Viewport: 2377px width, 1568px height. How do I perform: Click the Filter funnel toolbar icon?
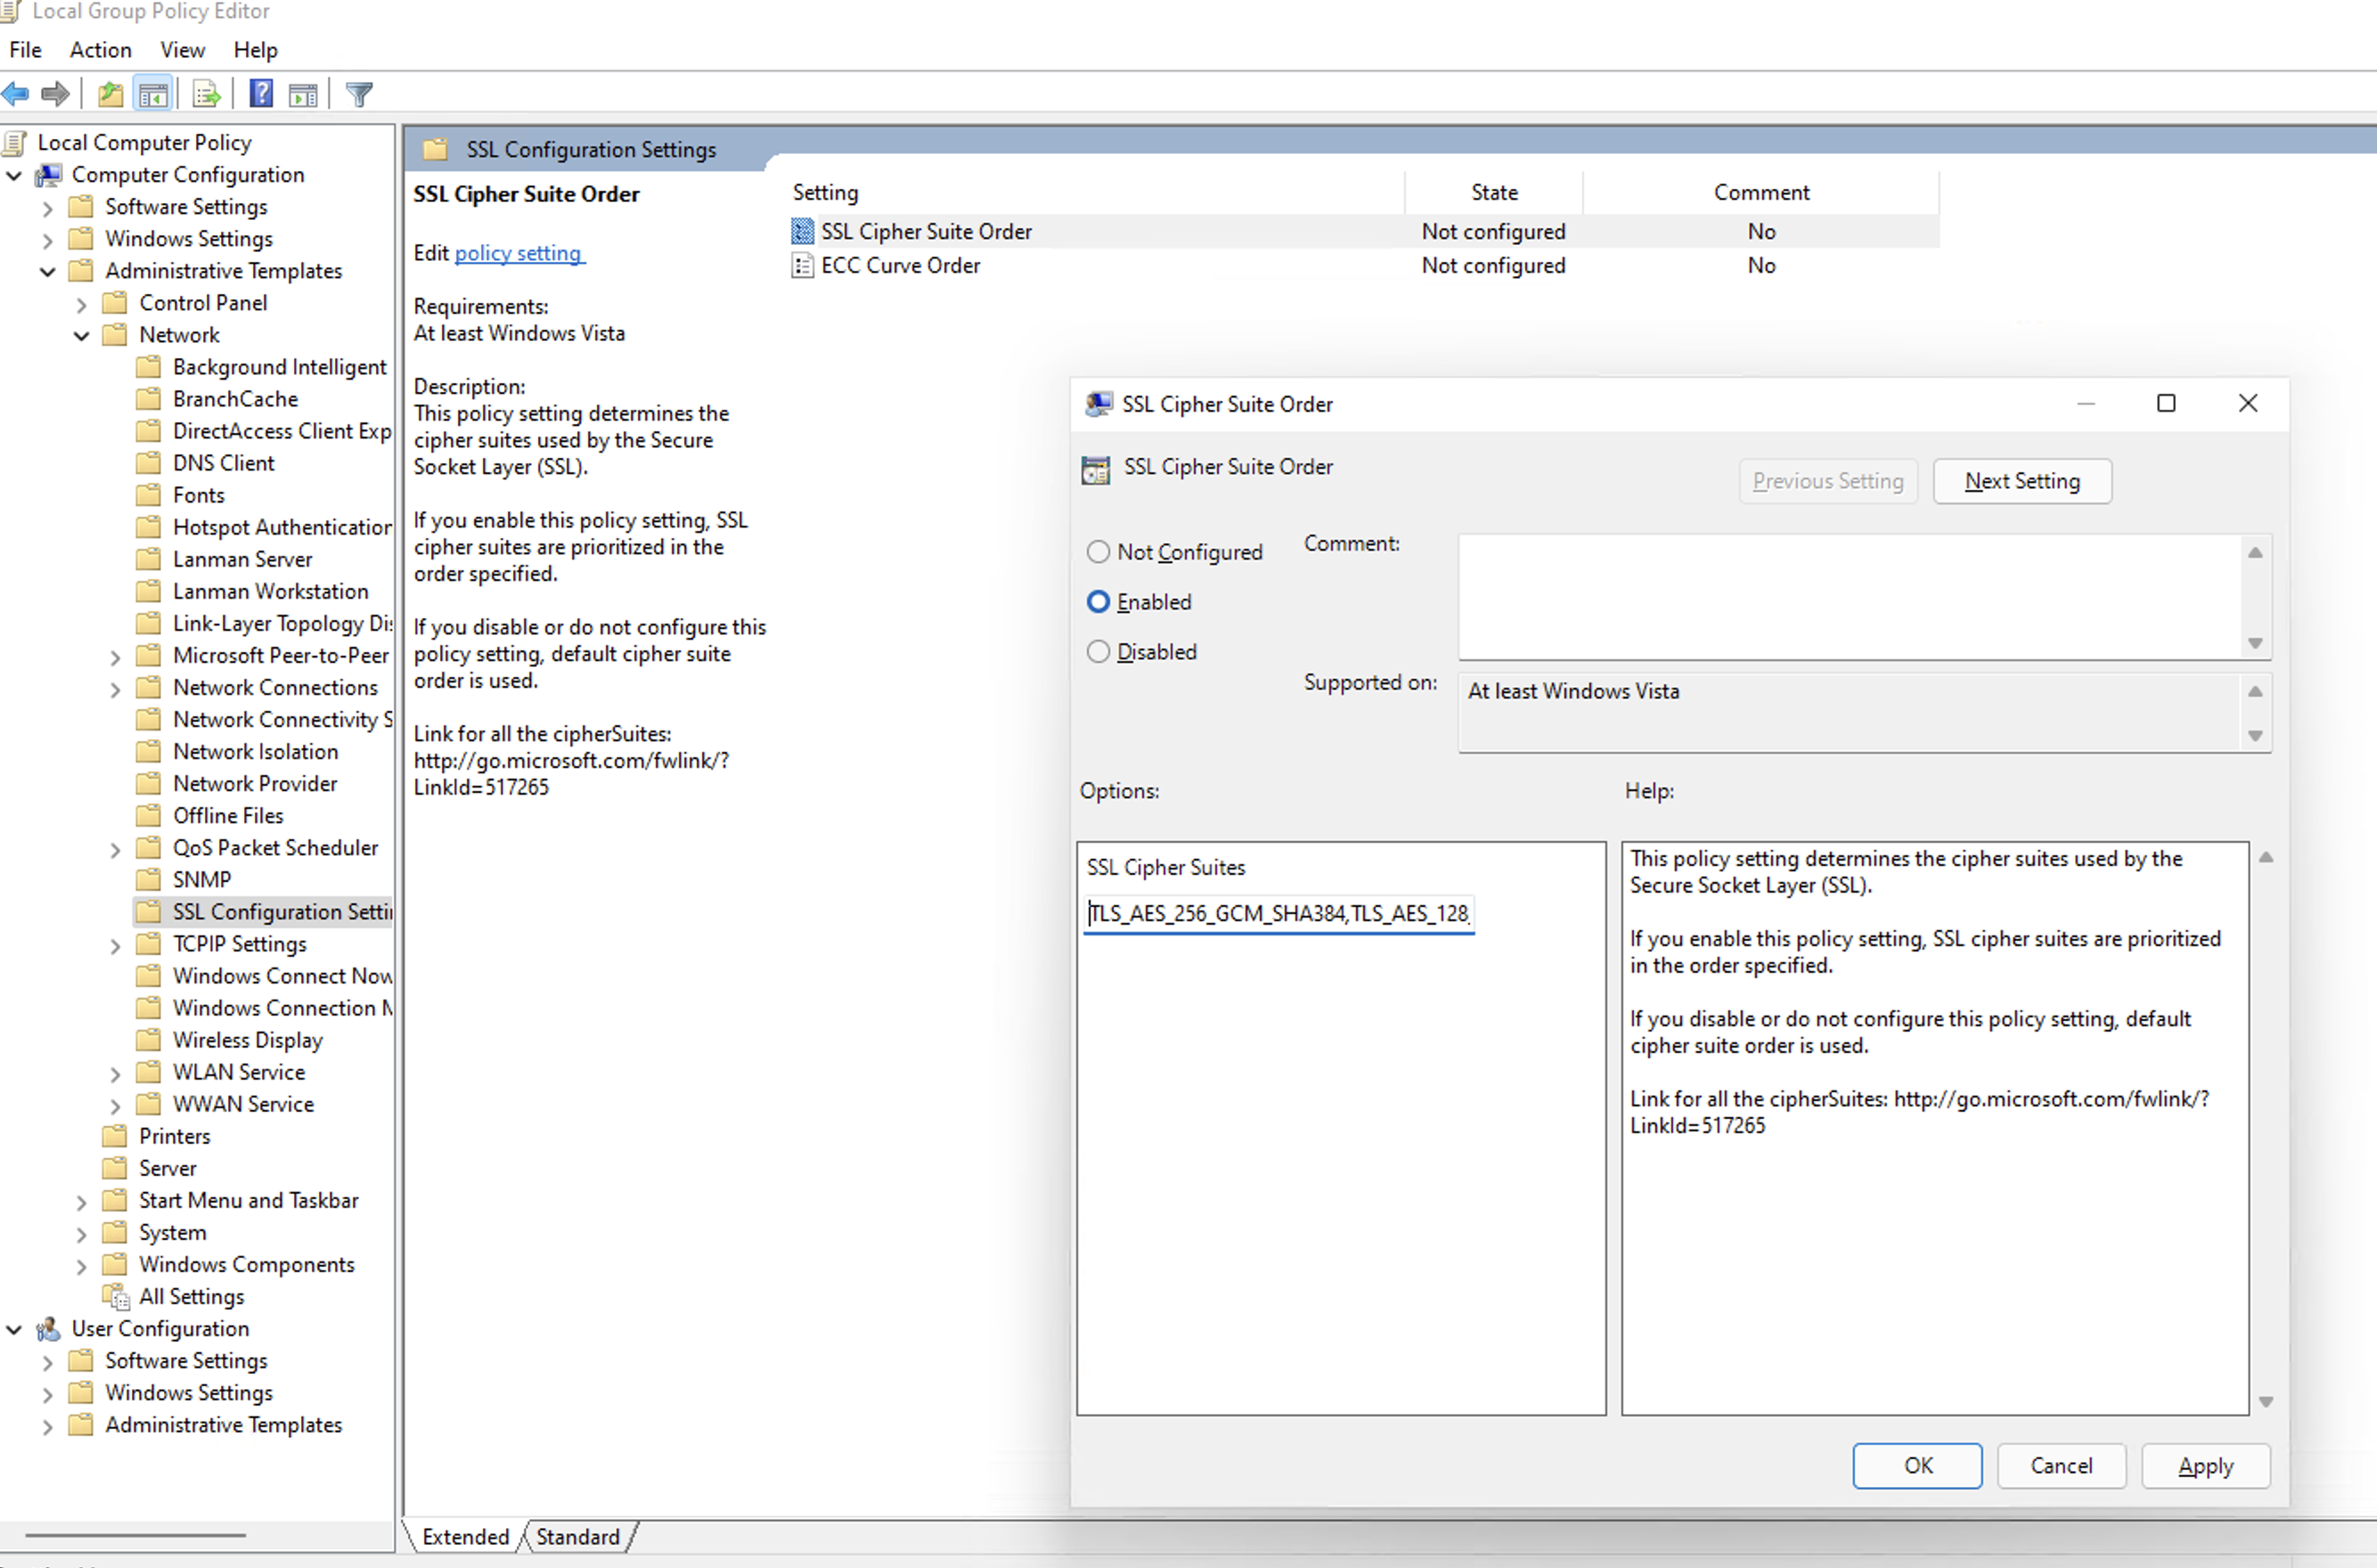[x=359, y=94]
